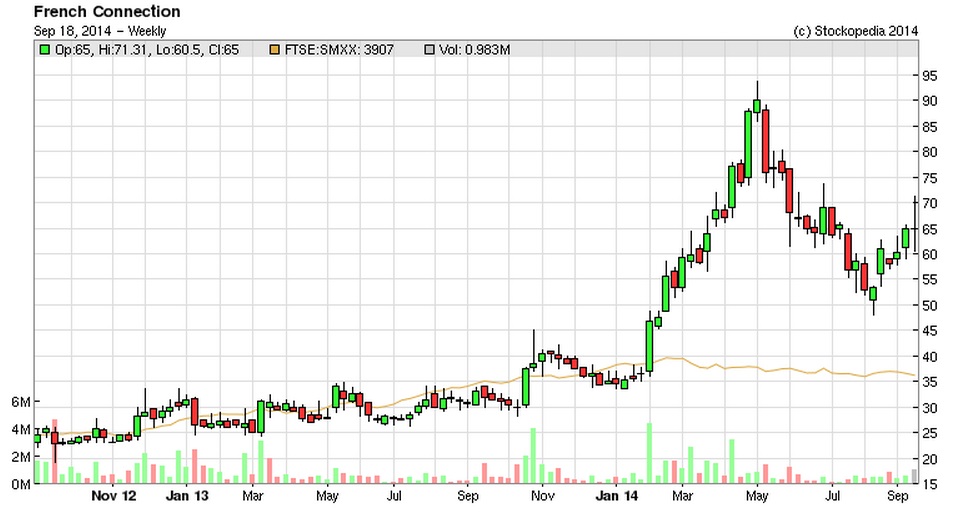
Task: Click the 'FTSE:SMXX: 3907' legend text
Action: click(339, 50)
